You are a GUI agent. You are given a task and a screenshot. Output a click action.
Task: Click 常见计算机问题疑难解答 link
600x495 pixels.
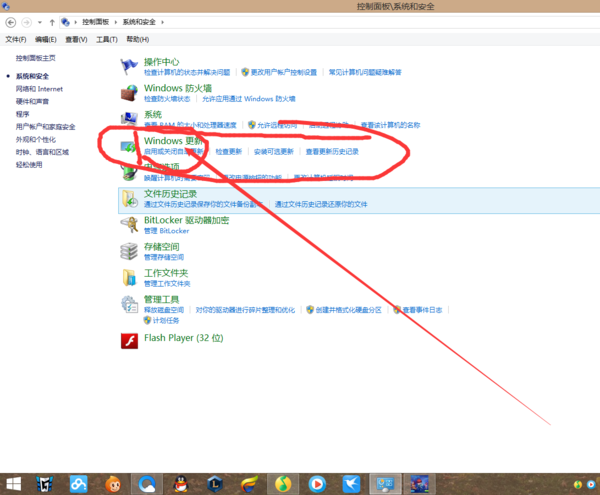coord(365,72)
